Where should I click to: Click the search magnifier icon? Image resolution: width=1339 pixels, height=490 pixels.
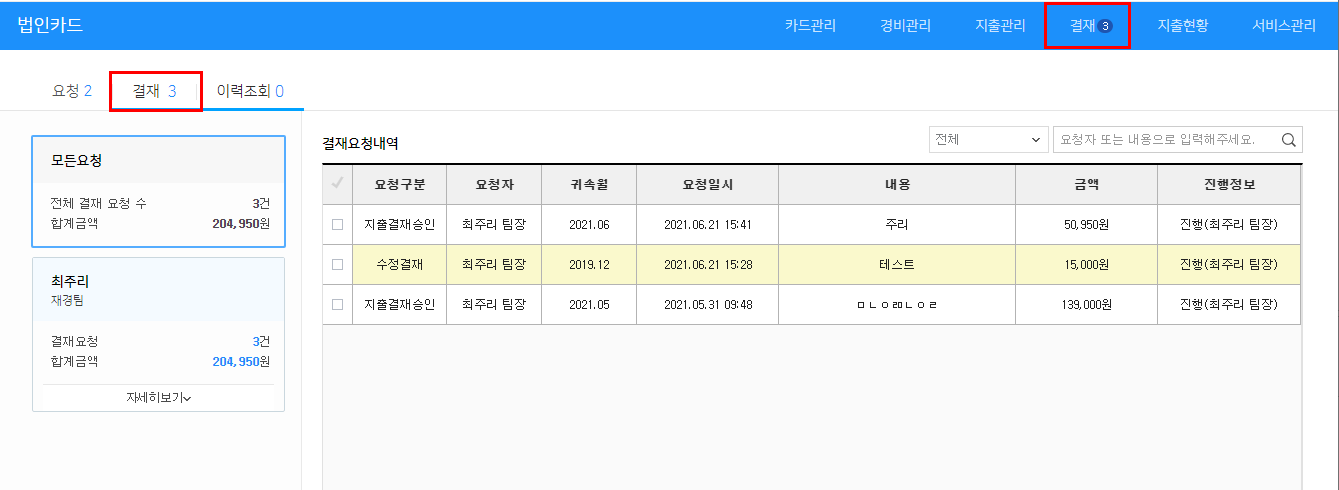coord(1289,140)
